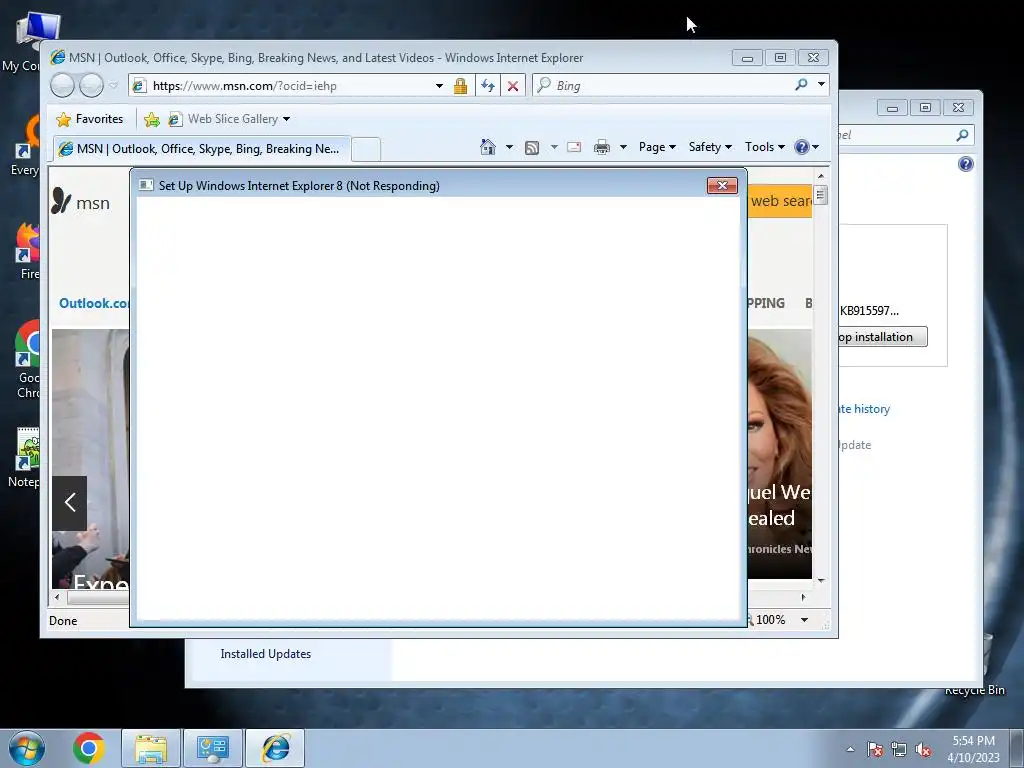
Task: Expand the Print options dropdown arrow
Action: point(623,147)
